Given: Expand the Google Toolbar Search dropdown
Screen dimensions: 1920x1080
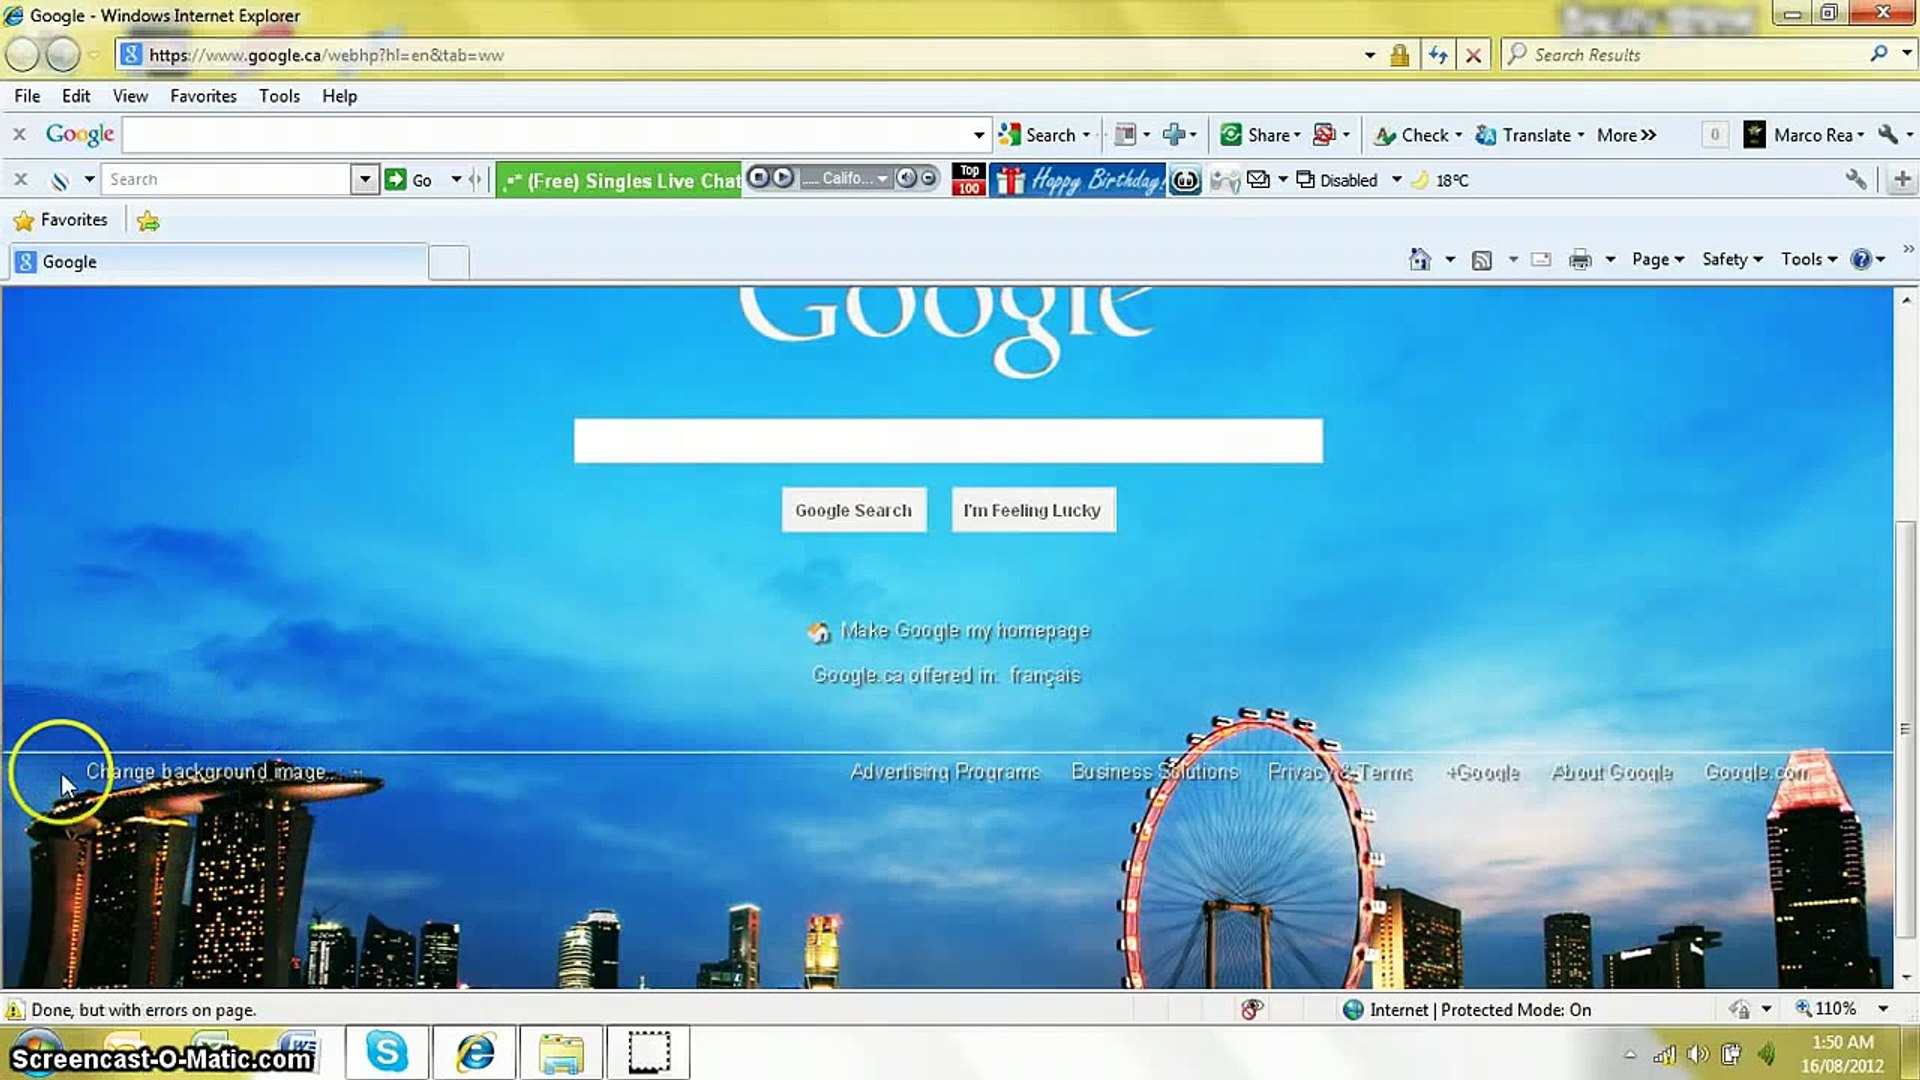Looking at the screenshot, I should point(1087,135).
